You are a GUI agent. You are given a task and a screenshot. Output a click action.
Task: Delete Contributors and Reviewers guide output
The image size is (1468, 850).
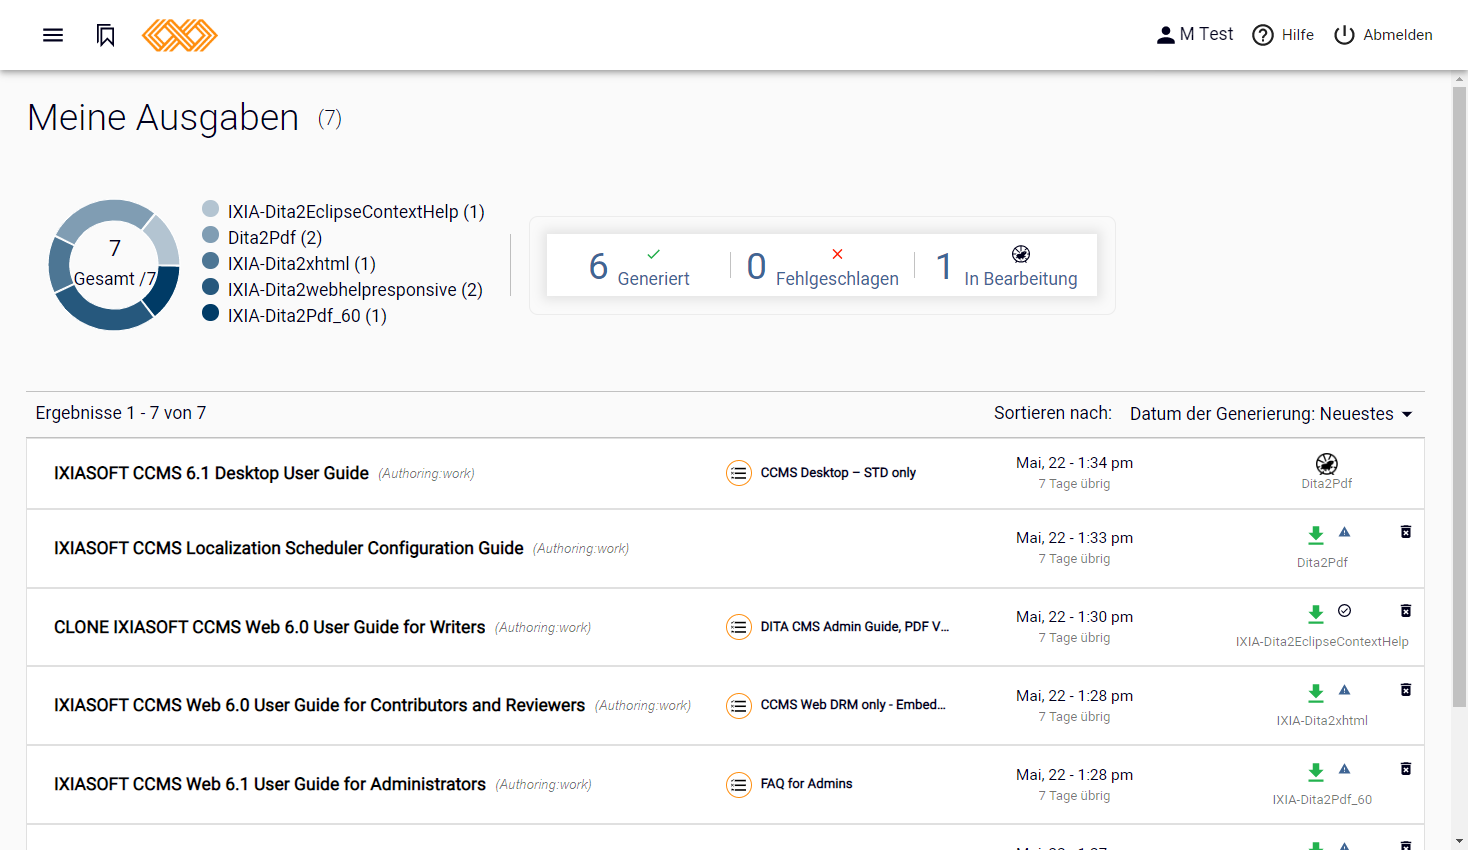pyautogui.click(x=1406, y=690)
